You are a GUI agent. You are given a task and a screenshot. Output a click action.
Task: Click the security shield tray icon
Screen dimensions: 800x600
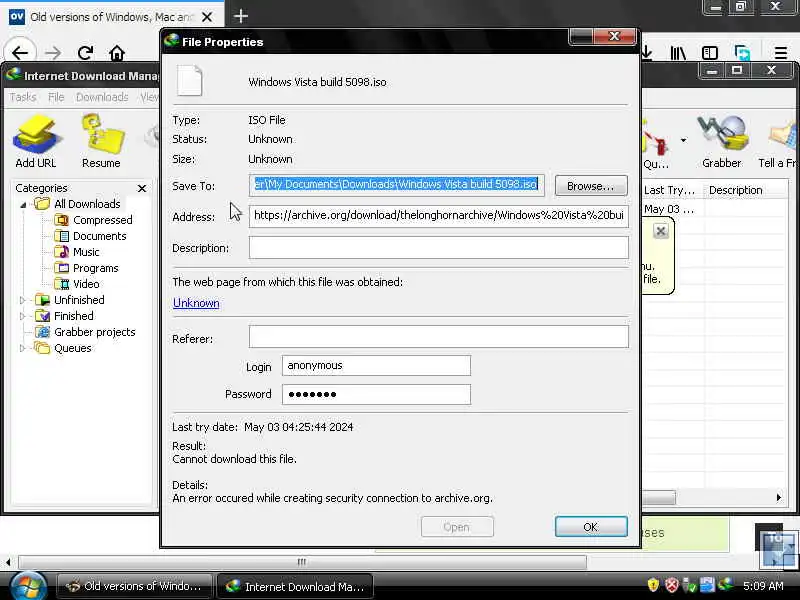(653, 585)
